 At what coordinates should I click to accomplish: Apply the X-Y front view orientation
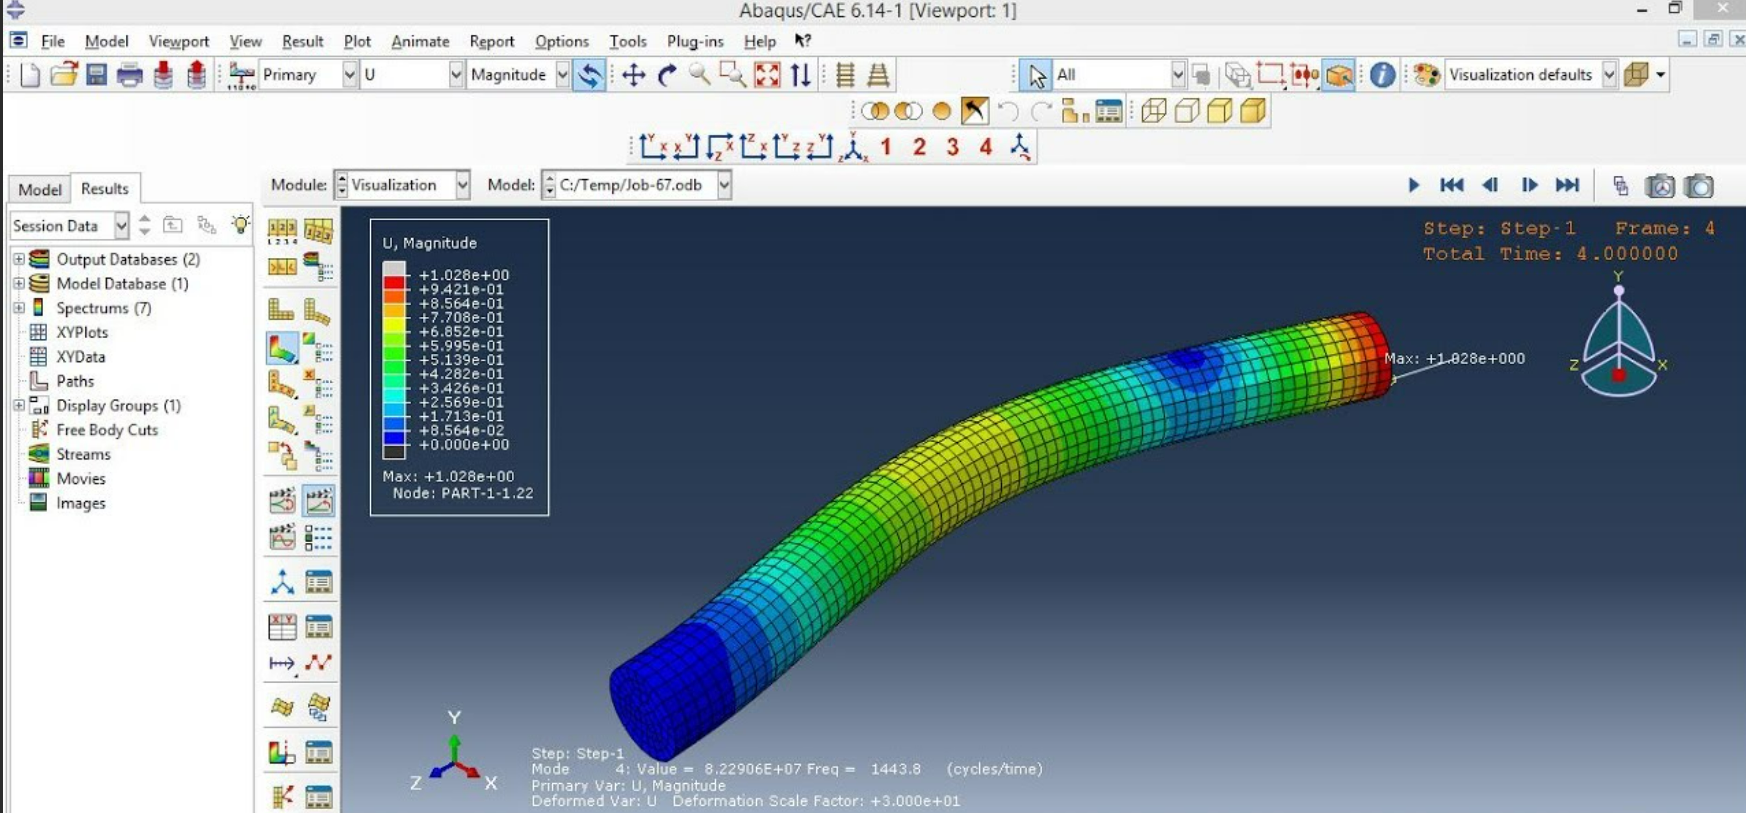[653, 147]
